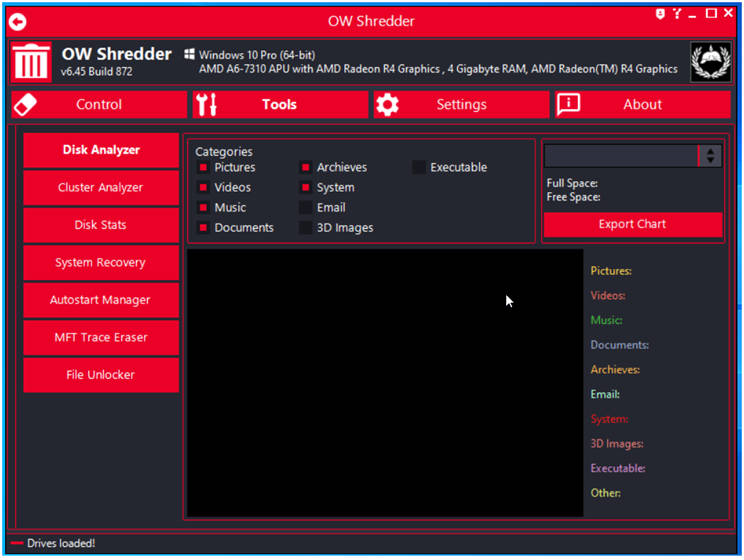Open MFT Trace Eraser
This screenshot has height=560, width=744.
click(101, 337)
